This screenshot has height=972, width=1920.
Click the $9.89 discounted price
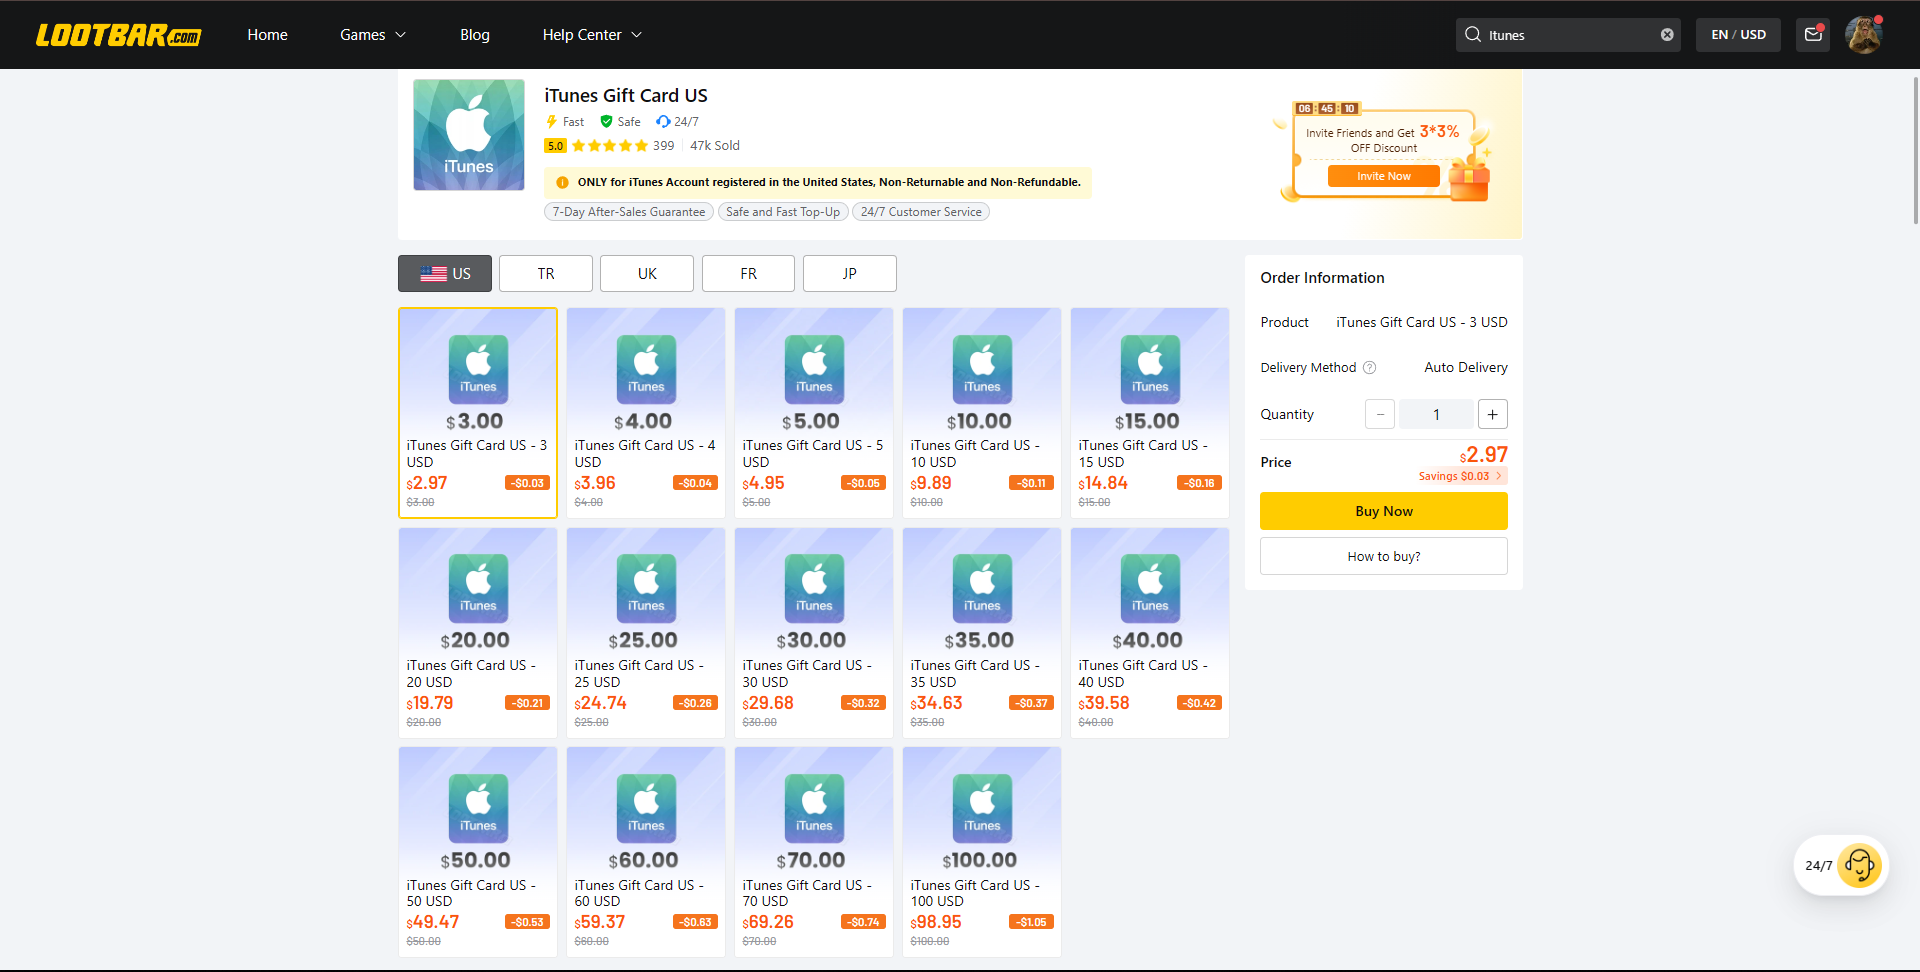931,483
